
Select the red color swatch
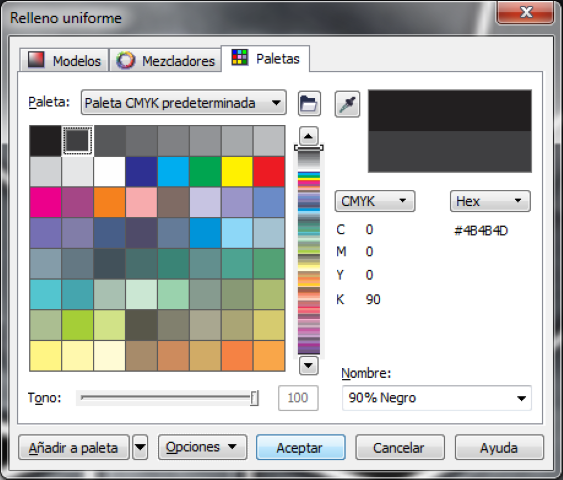269,172
